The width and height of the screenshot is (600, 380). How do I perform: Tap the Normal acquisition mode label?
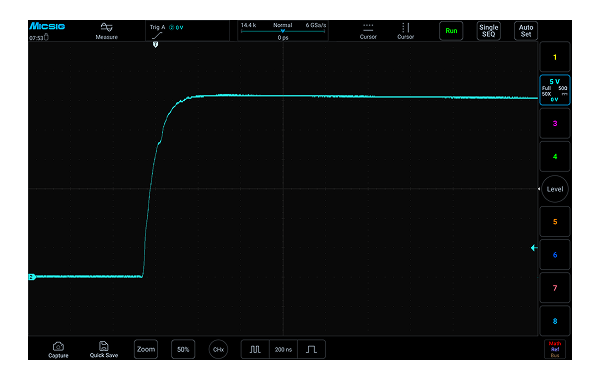(x=283, y=25)
